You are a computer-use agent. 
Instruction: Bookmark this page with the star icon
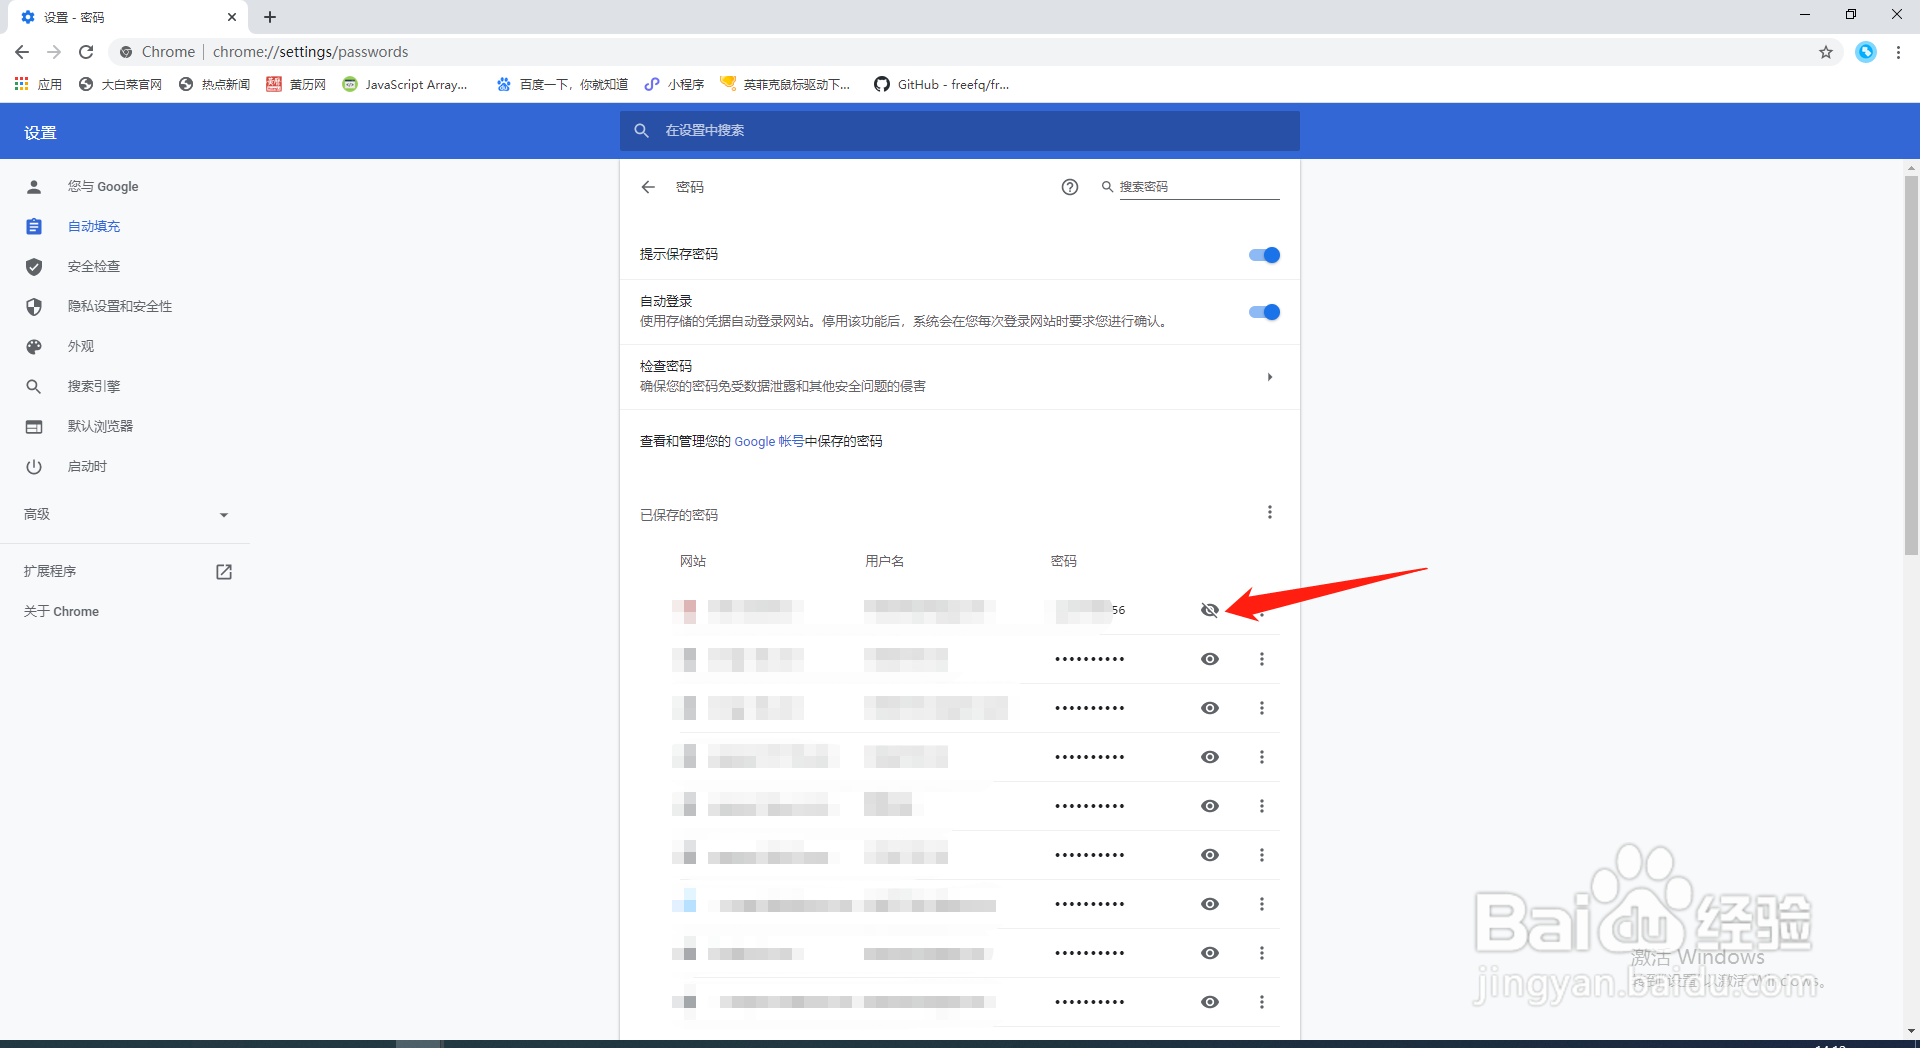click(1826, 52)
